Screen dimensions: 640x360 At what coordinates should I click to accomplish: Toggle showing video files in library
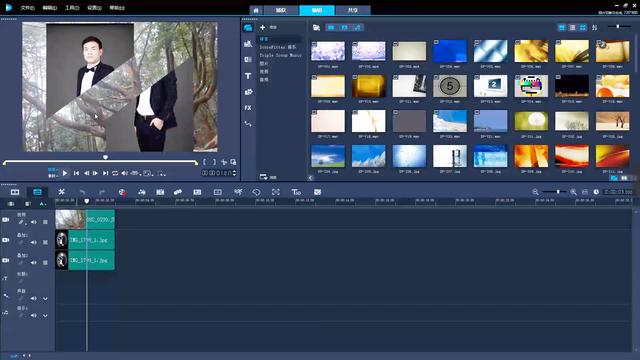coord(331,28)
